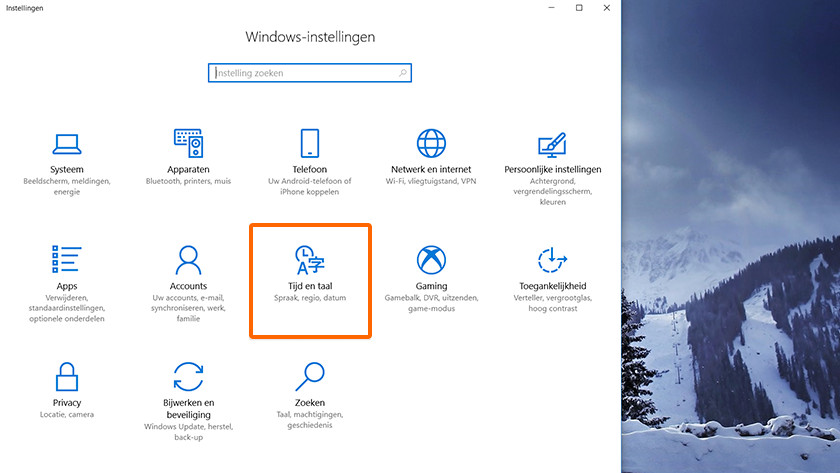Close the Instellingen window
Viewport: 840px width, 473px height.
(606, 8)
